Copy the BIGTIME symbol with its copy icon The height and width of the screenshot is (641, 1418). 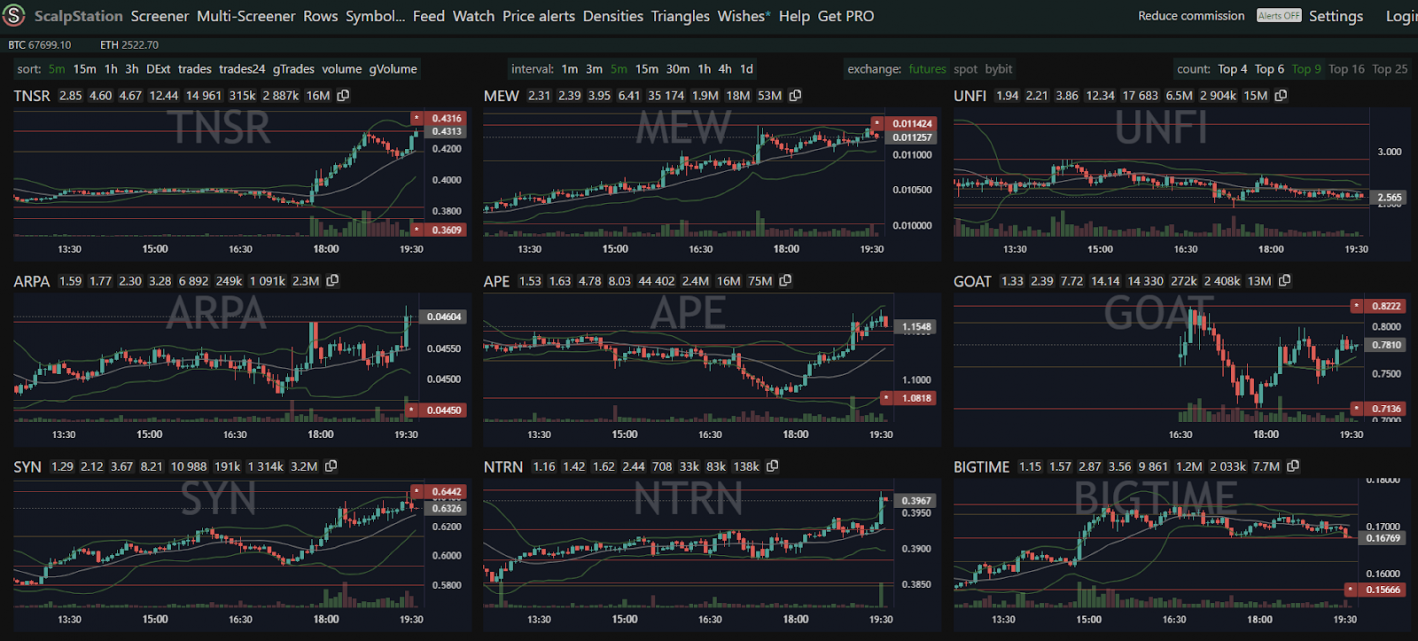pos(1293,467)
